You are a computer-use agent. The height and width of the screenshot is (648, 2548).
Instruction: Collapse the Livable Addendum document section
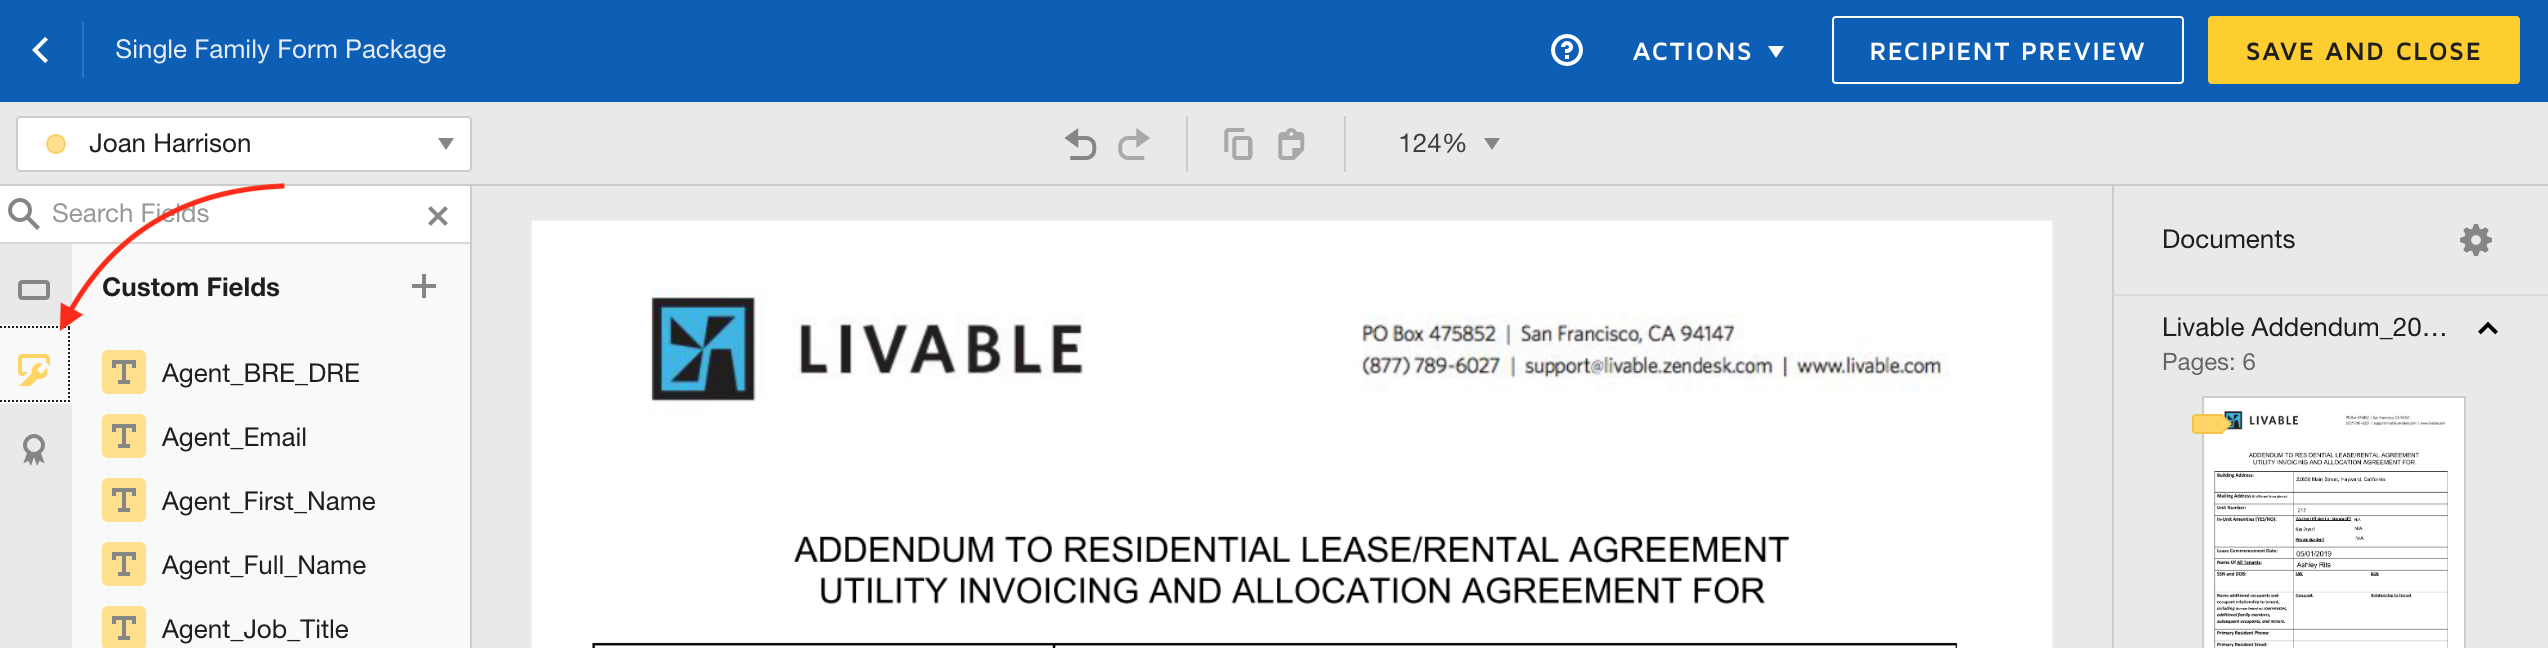(x=2487, y=328)
